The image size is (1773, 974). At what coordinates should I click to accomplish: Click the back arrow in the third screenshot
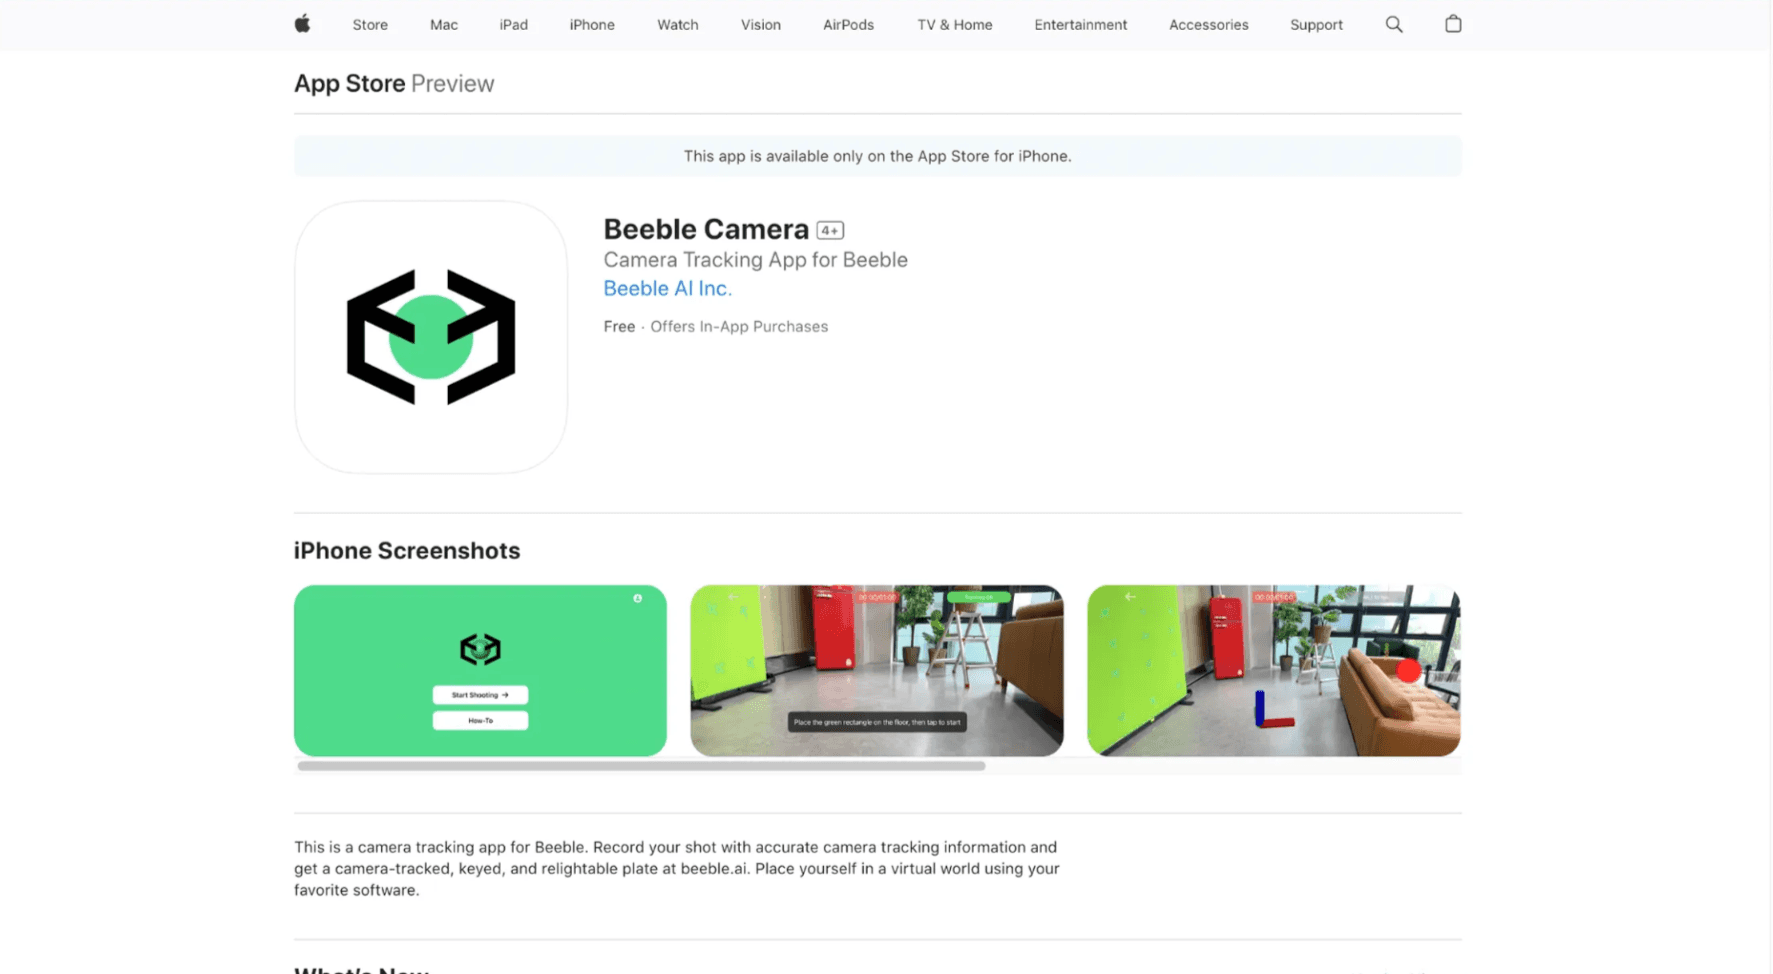pyautogui.click(x=1129, y=597)
